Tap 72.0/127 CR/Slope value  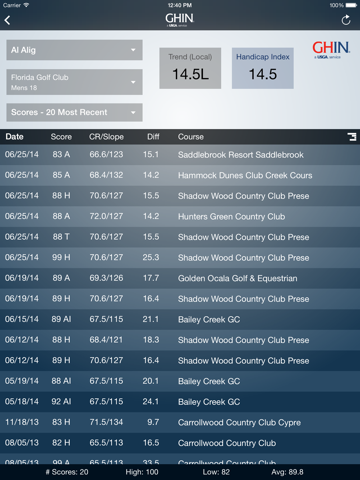click(x=106, y=216)
